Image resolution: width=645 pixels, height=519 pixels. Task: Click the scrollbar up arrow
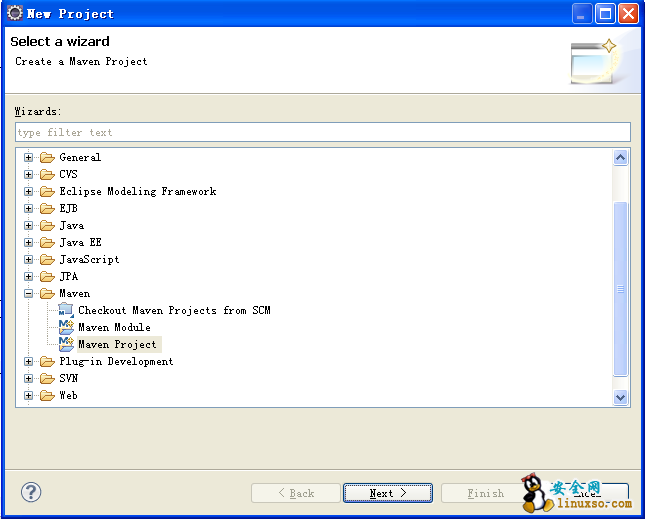[x=621, y=157]
